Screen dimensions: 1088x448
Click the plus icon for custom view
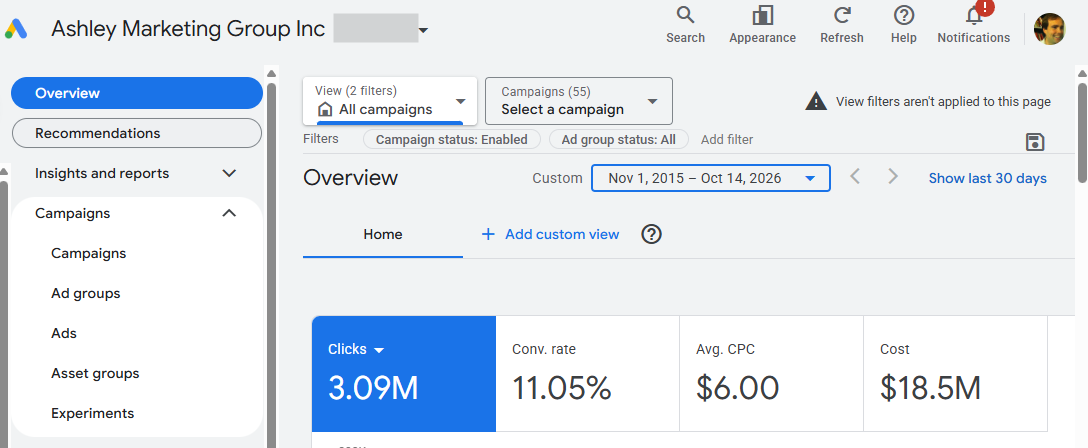coord(488,234)
